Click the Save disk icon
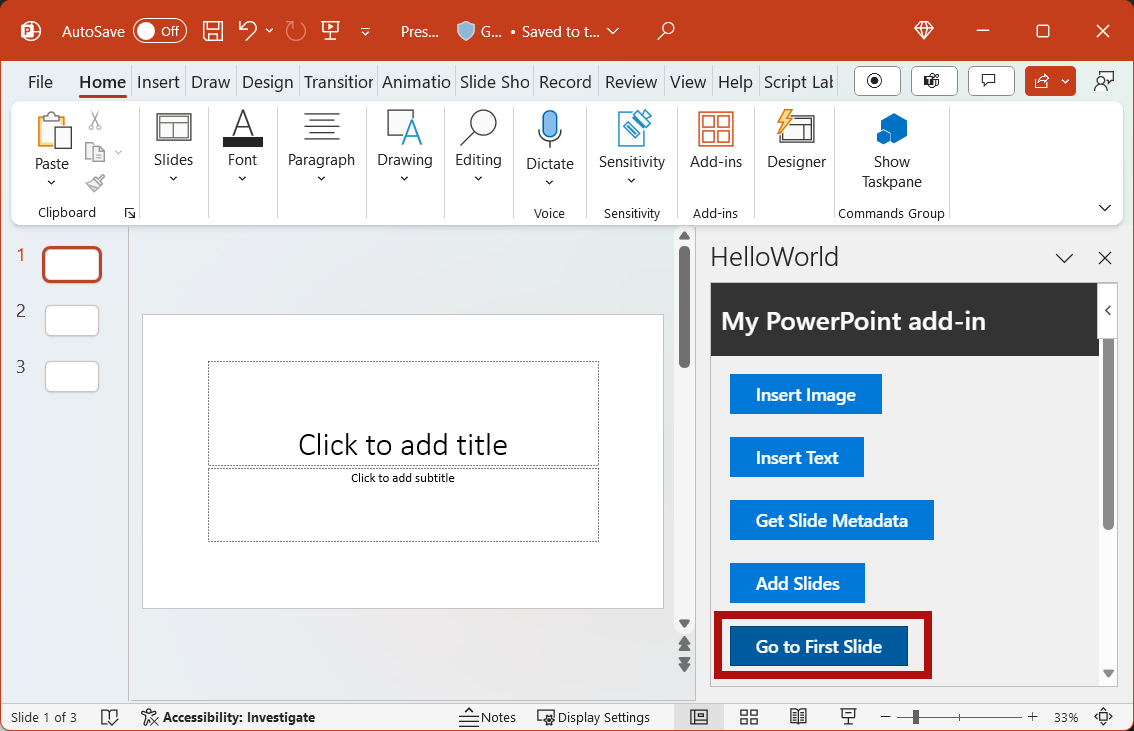This screenshot has width=1134, height=731. [x=213, y=31]
